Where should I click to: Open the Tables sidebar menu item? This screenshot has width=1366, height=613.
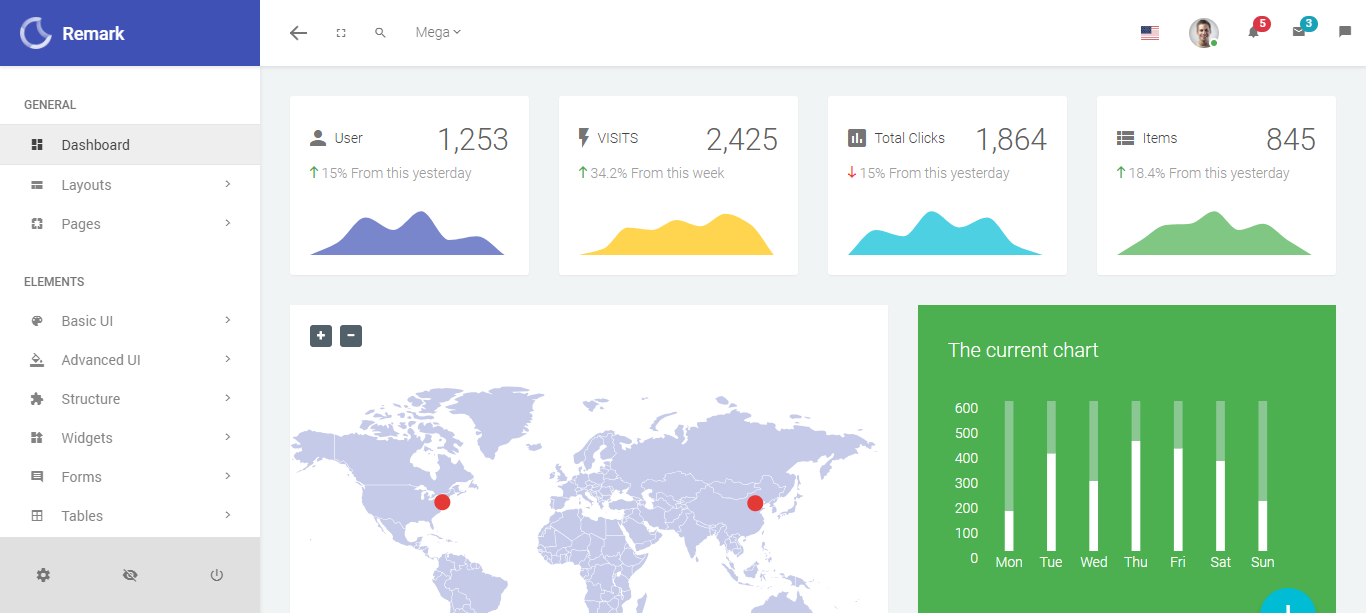point(130,516)
